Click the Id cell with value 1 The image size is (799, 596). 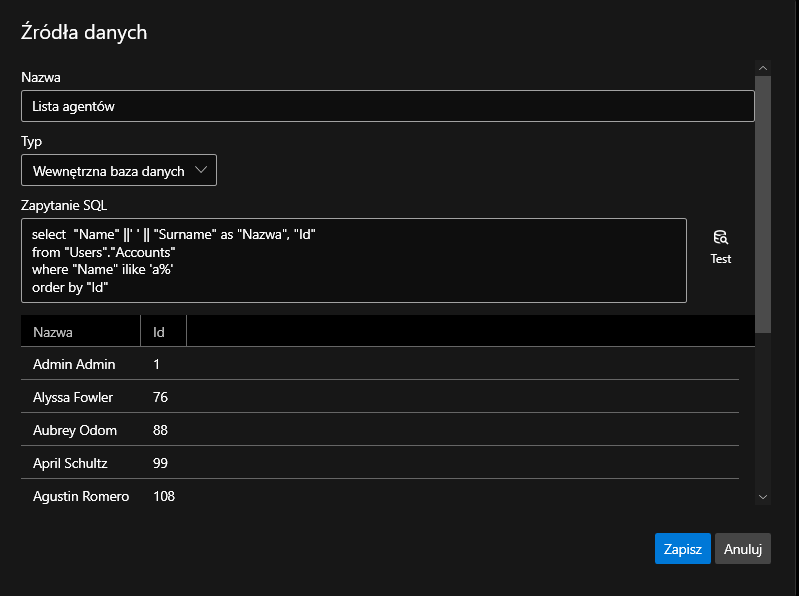[x=157, y=365]
